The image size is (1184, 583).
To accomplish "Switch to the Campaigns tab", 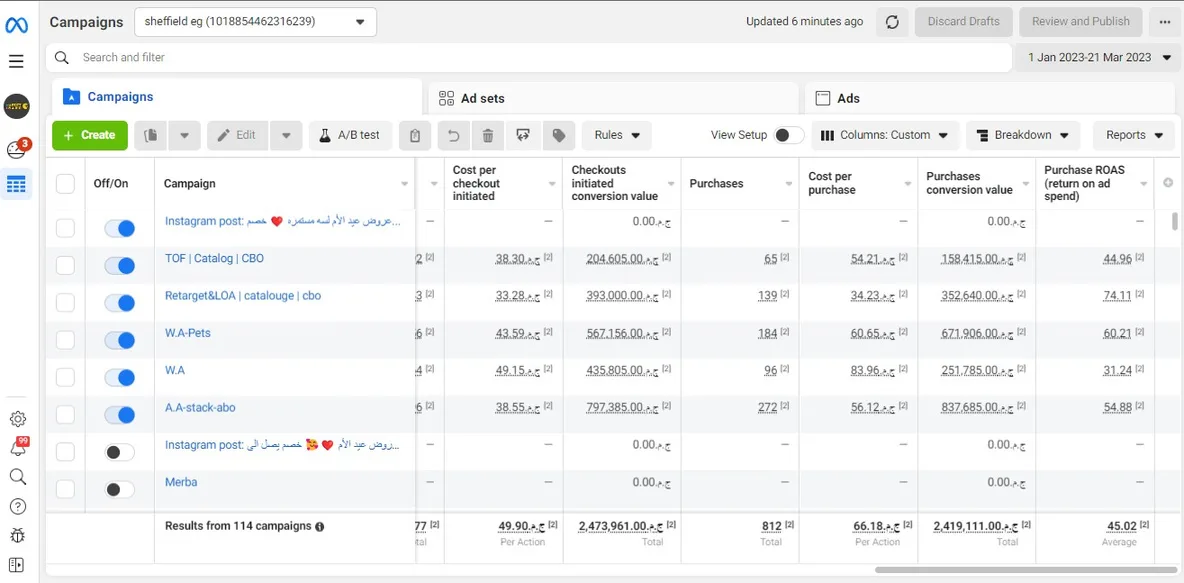I will coord(236,97).
